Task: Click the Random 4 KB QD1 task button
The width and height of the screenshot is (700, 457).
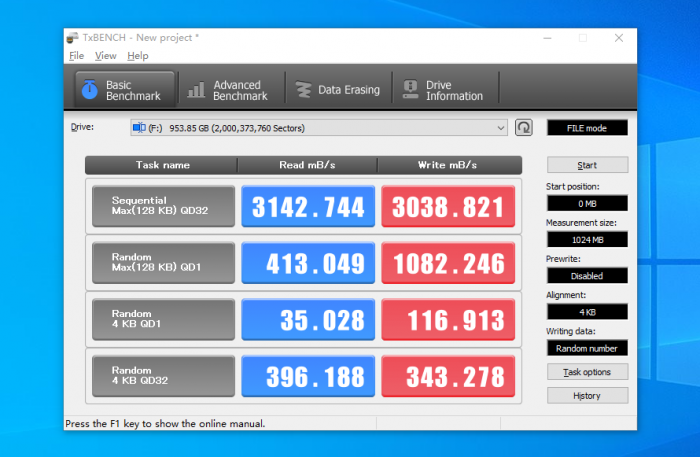Action: 163,319
